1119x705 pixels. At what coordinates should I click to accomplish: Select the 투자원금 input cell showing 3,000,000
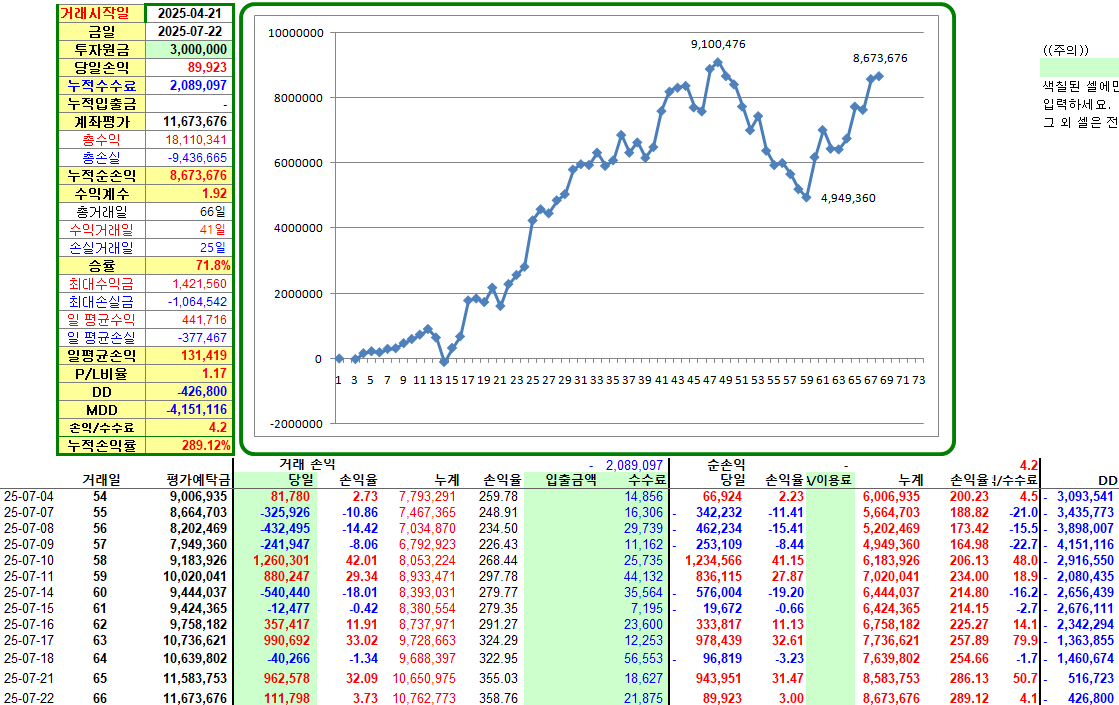(189, 49)
